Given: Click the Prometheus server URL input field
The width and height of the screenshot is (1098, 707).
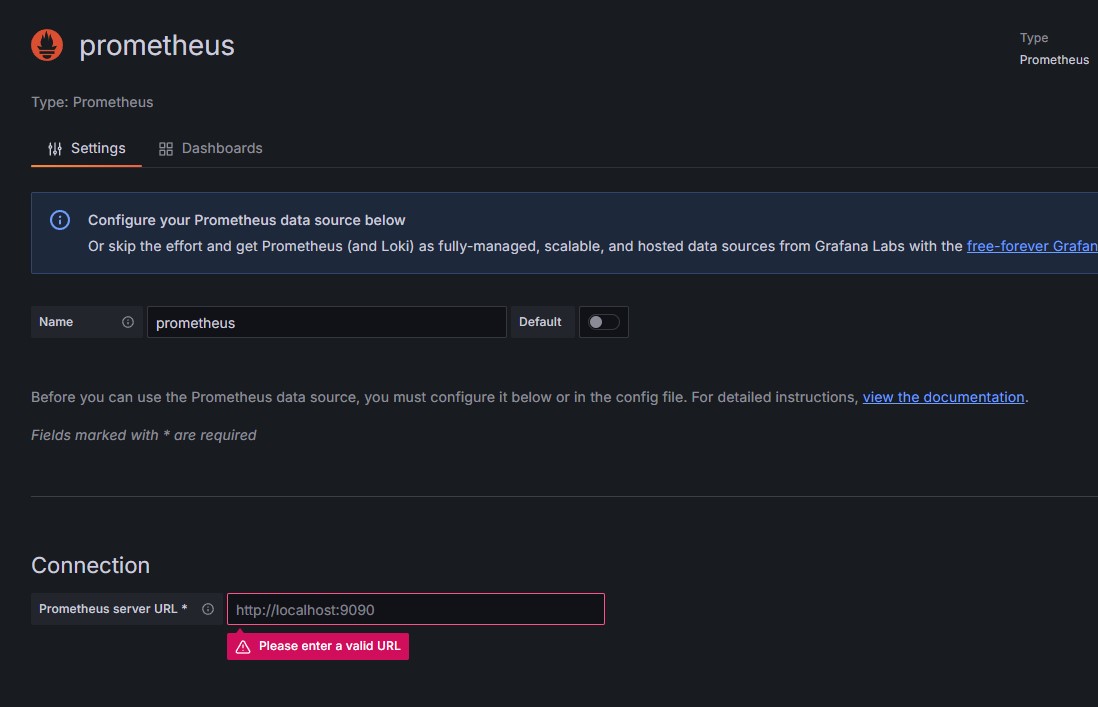Looking at the screenshot, I should (415, 608).
